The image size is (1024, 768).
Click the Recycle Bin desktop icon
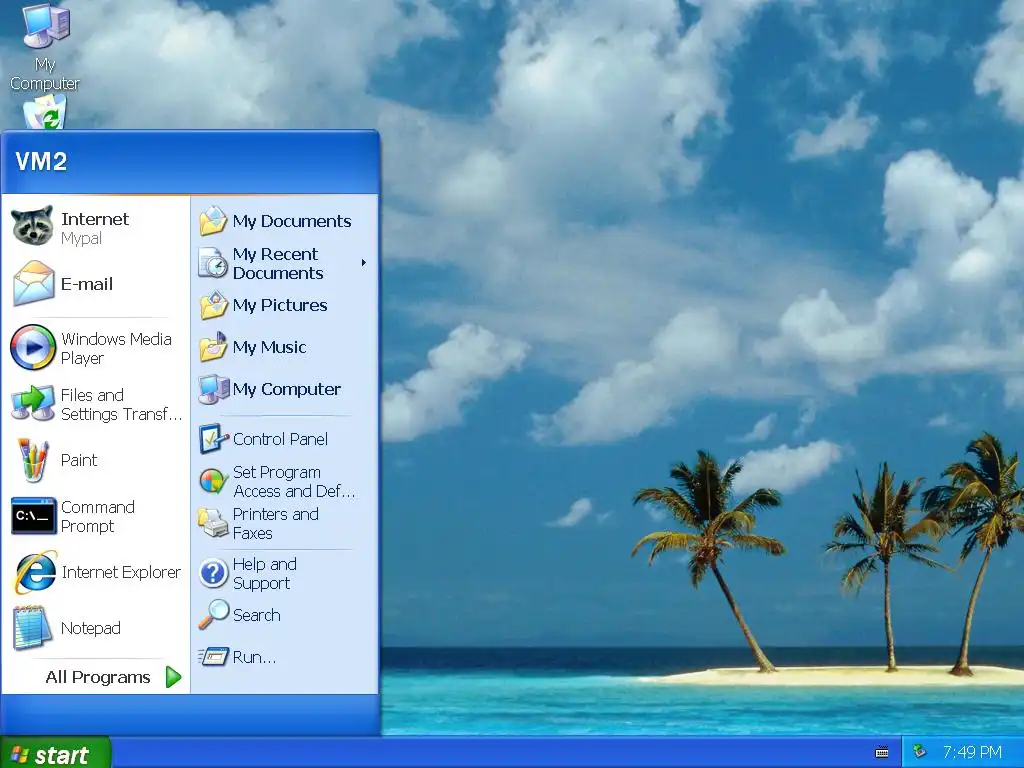[45, 112]
